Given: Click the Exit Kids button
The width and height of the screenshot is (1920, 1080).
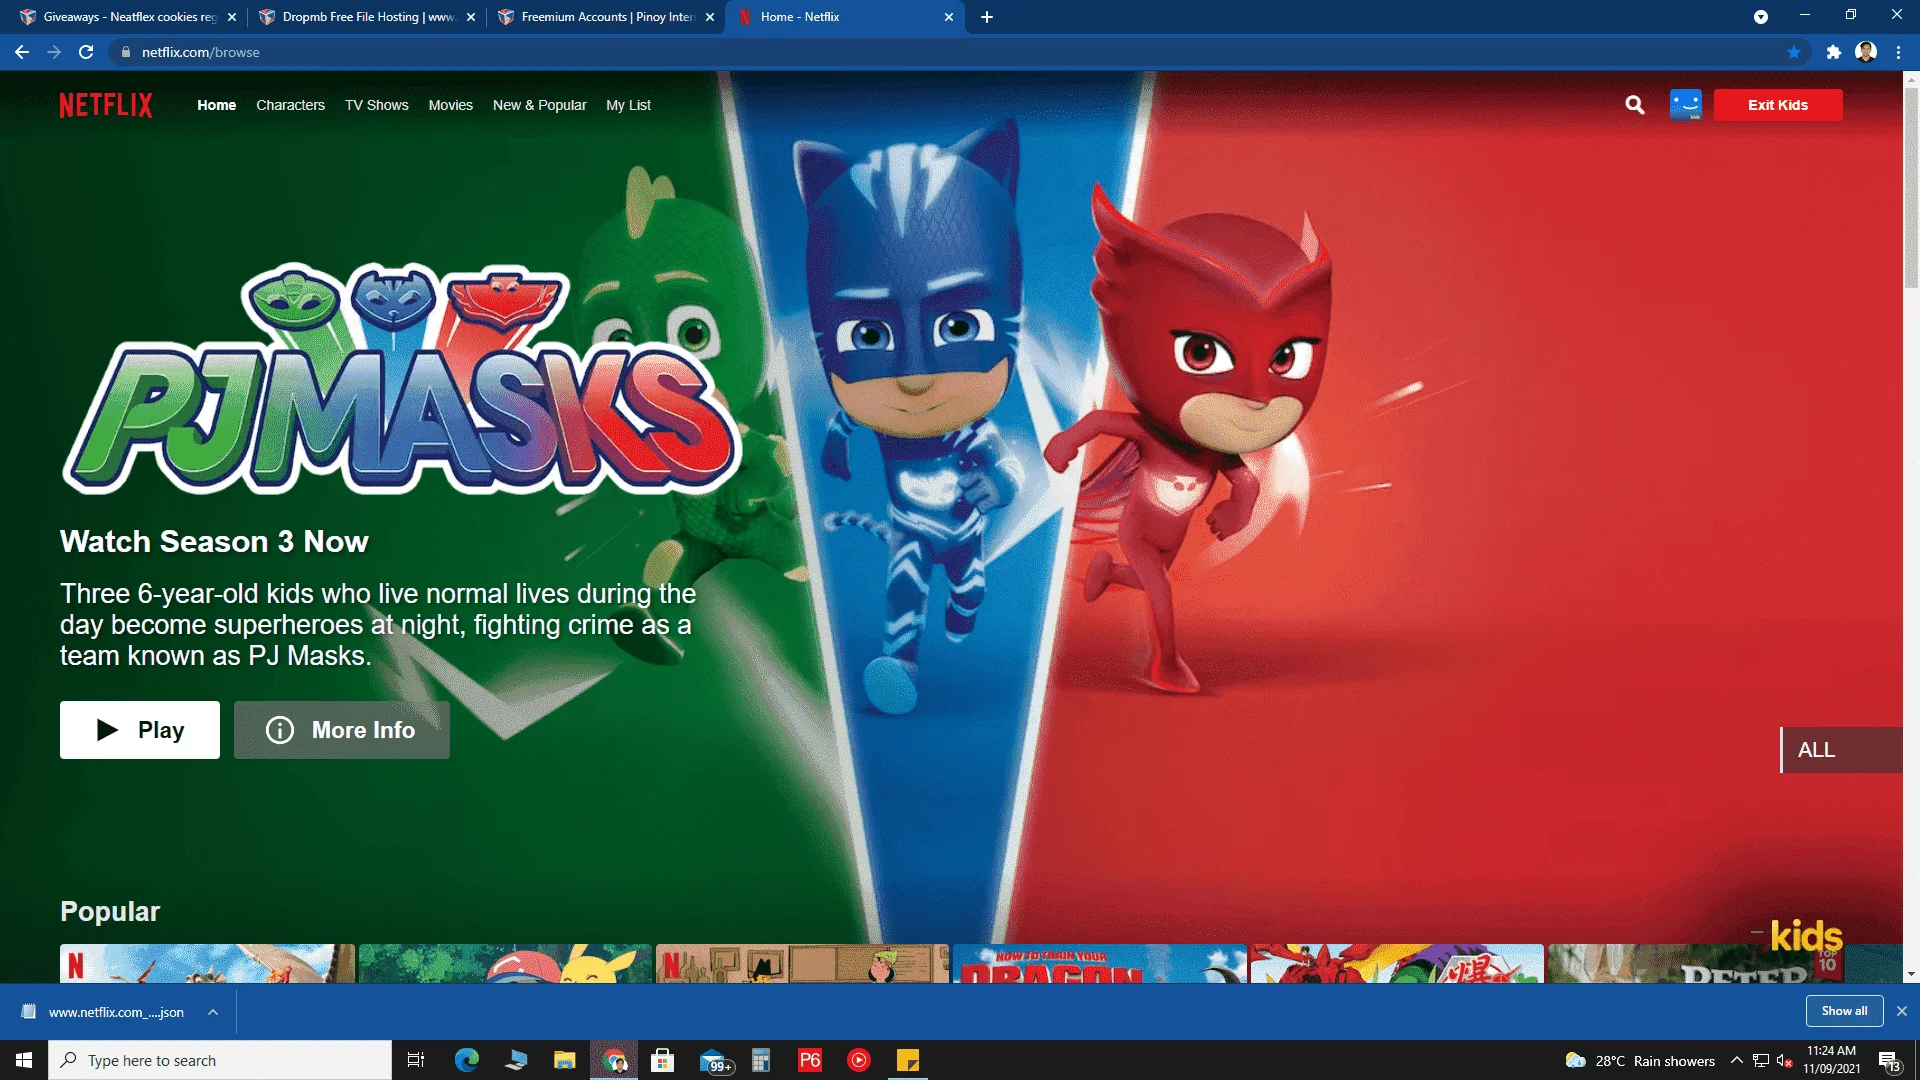Looking at the screenshot, I should [1778, 105].
